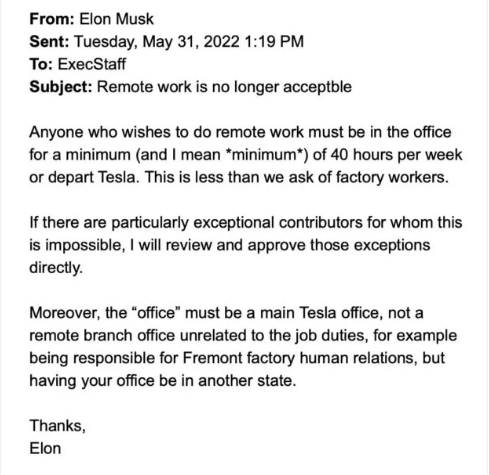Click the phrase exceptional contributors

coord(278,223)
